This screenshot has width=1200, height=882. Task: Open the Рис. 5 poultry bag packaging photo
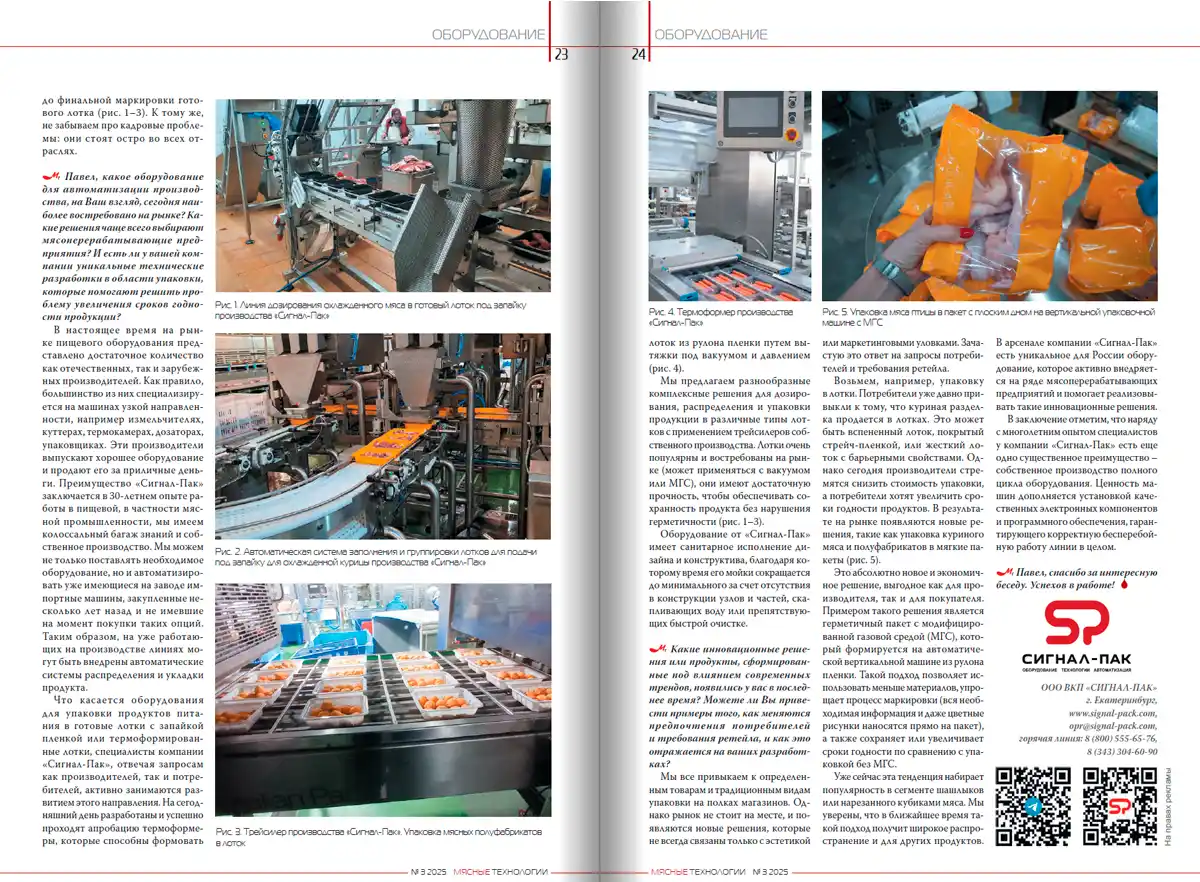990,197
